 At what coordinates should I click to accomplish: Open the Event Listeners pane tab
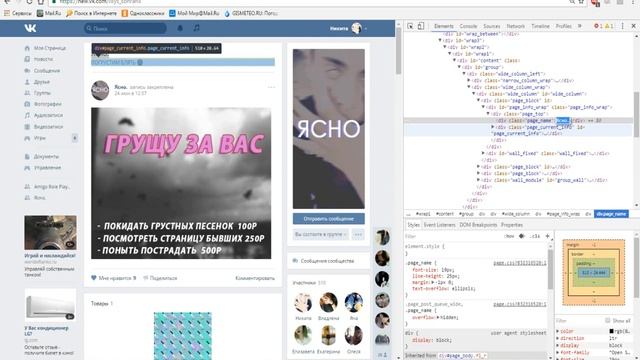point(439,225)
